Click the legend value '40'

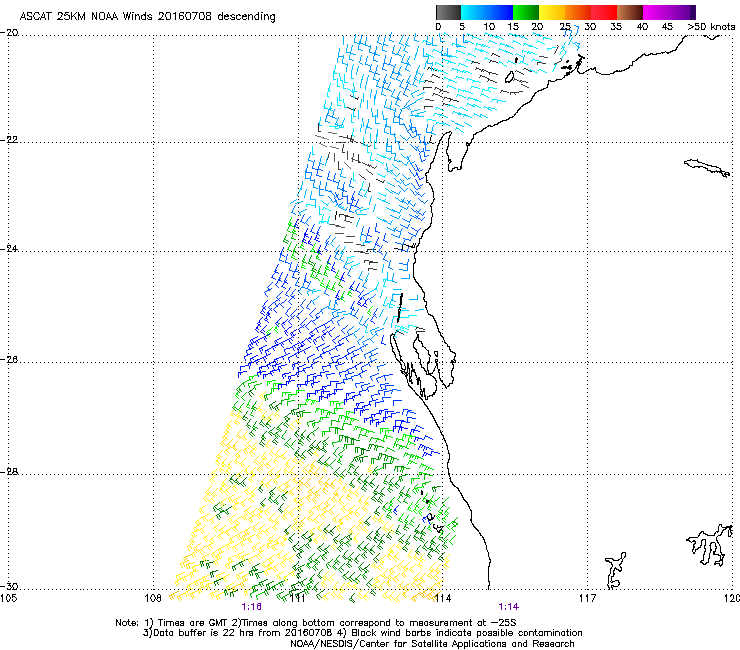coord(642,27)
